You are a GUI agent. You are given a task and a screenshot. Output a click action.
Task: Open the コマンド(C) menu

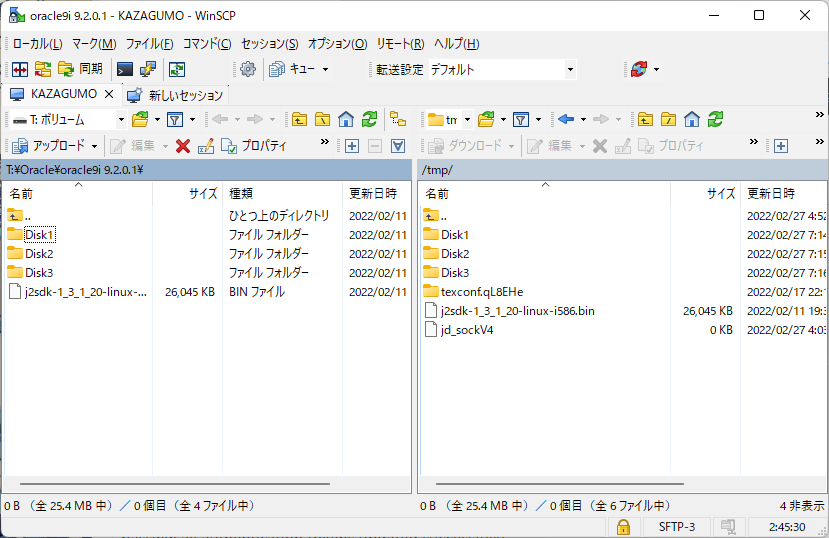tap(207, 44)
